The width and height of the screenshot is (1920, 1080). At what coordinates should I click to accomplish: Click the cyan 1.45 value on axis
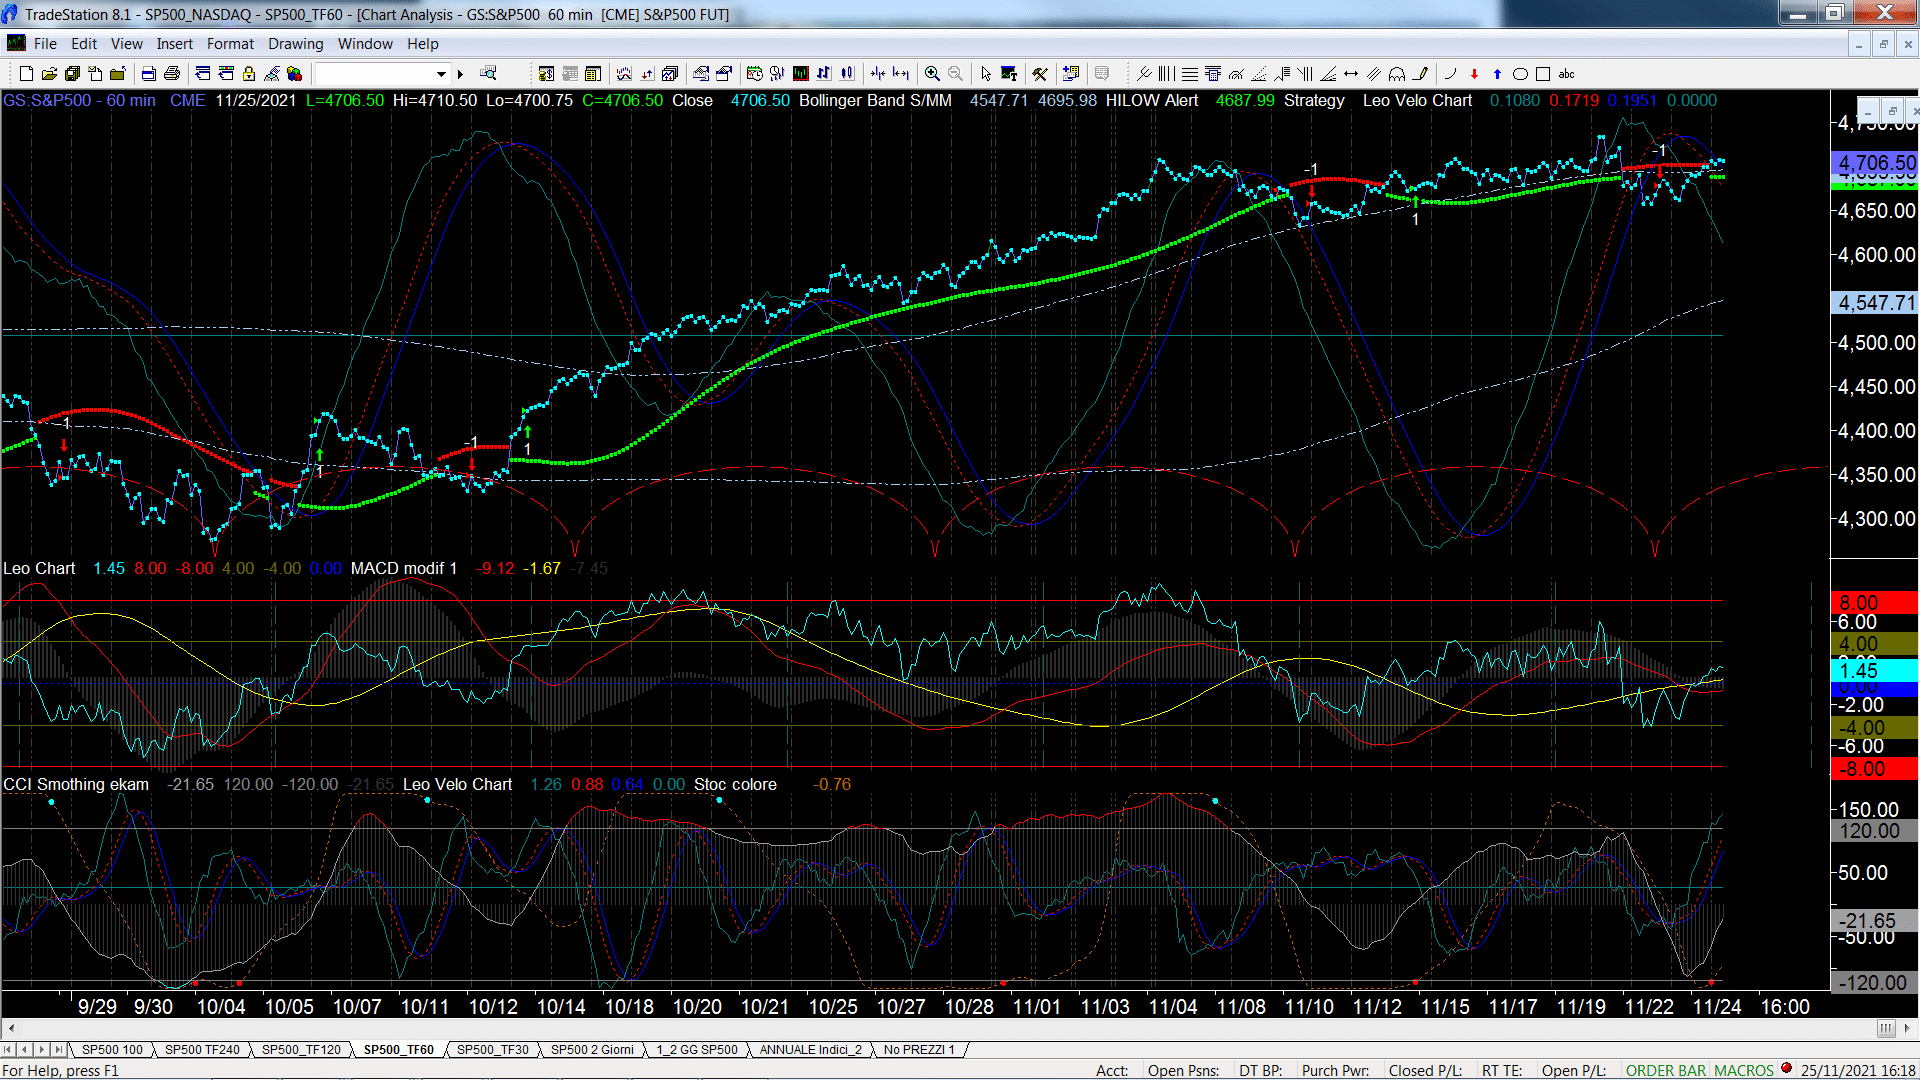click(x=1875, y=671)
